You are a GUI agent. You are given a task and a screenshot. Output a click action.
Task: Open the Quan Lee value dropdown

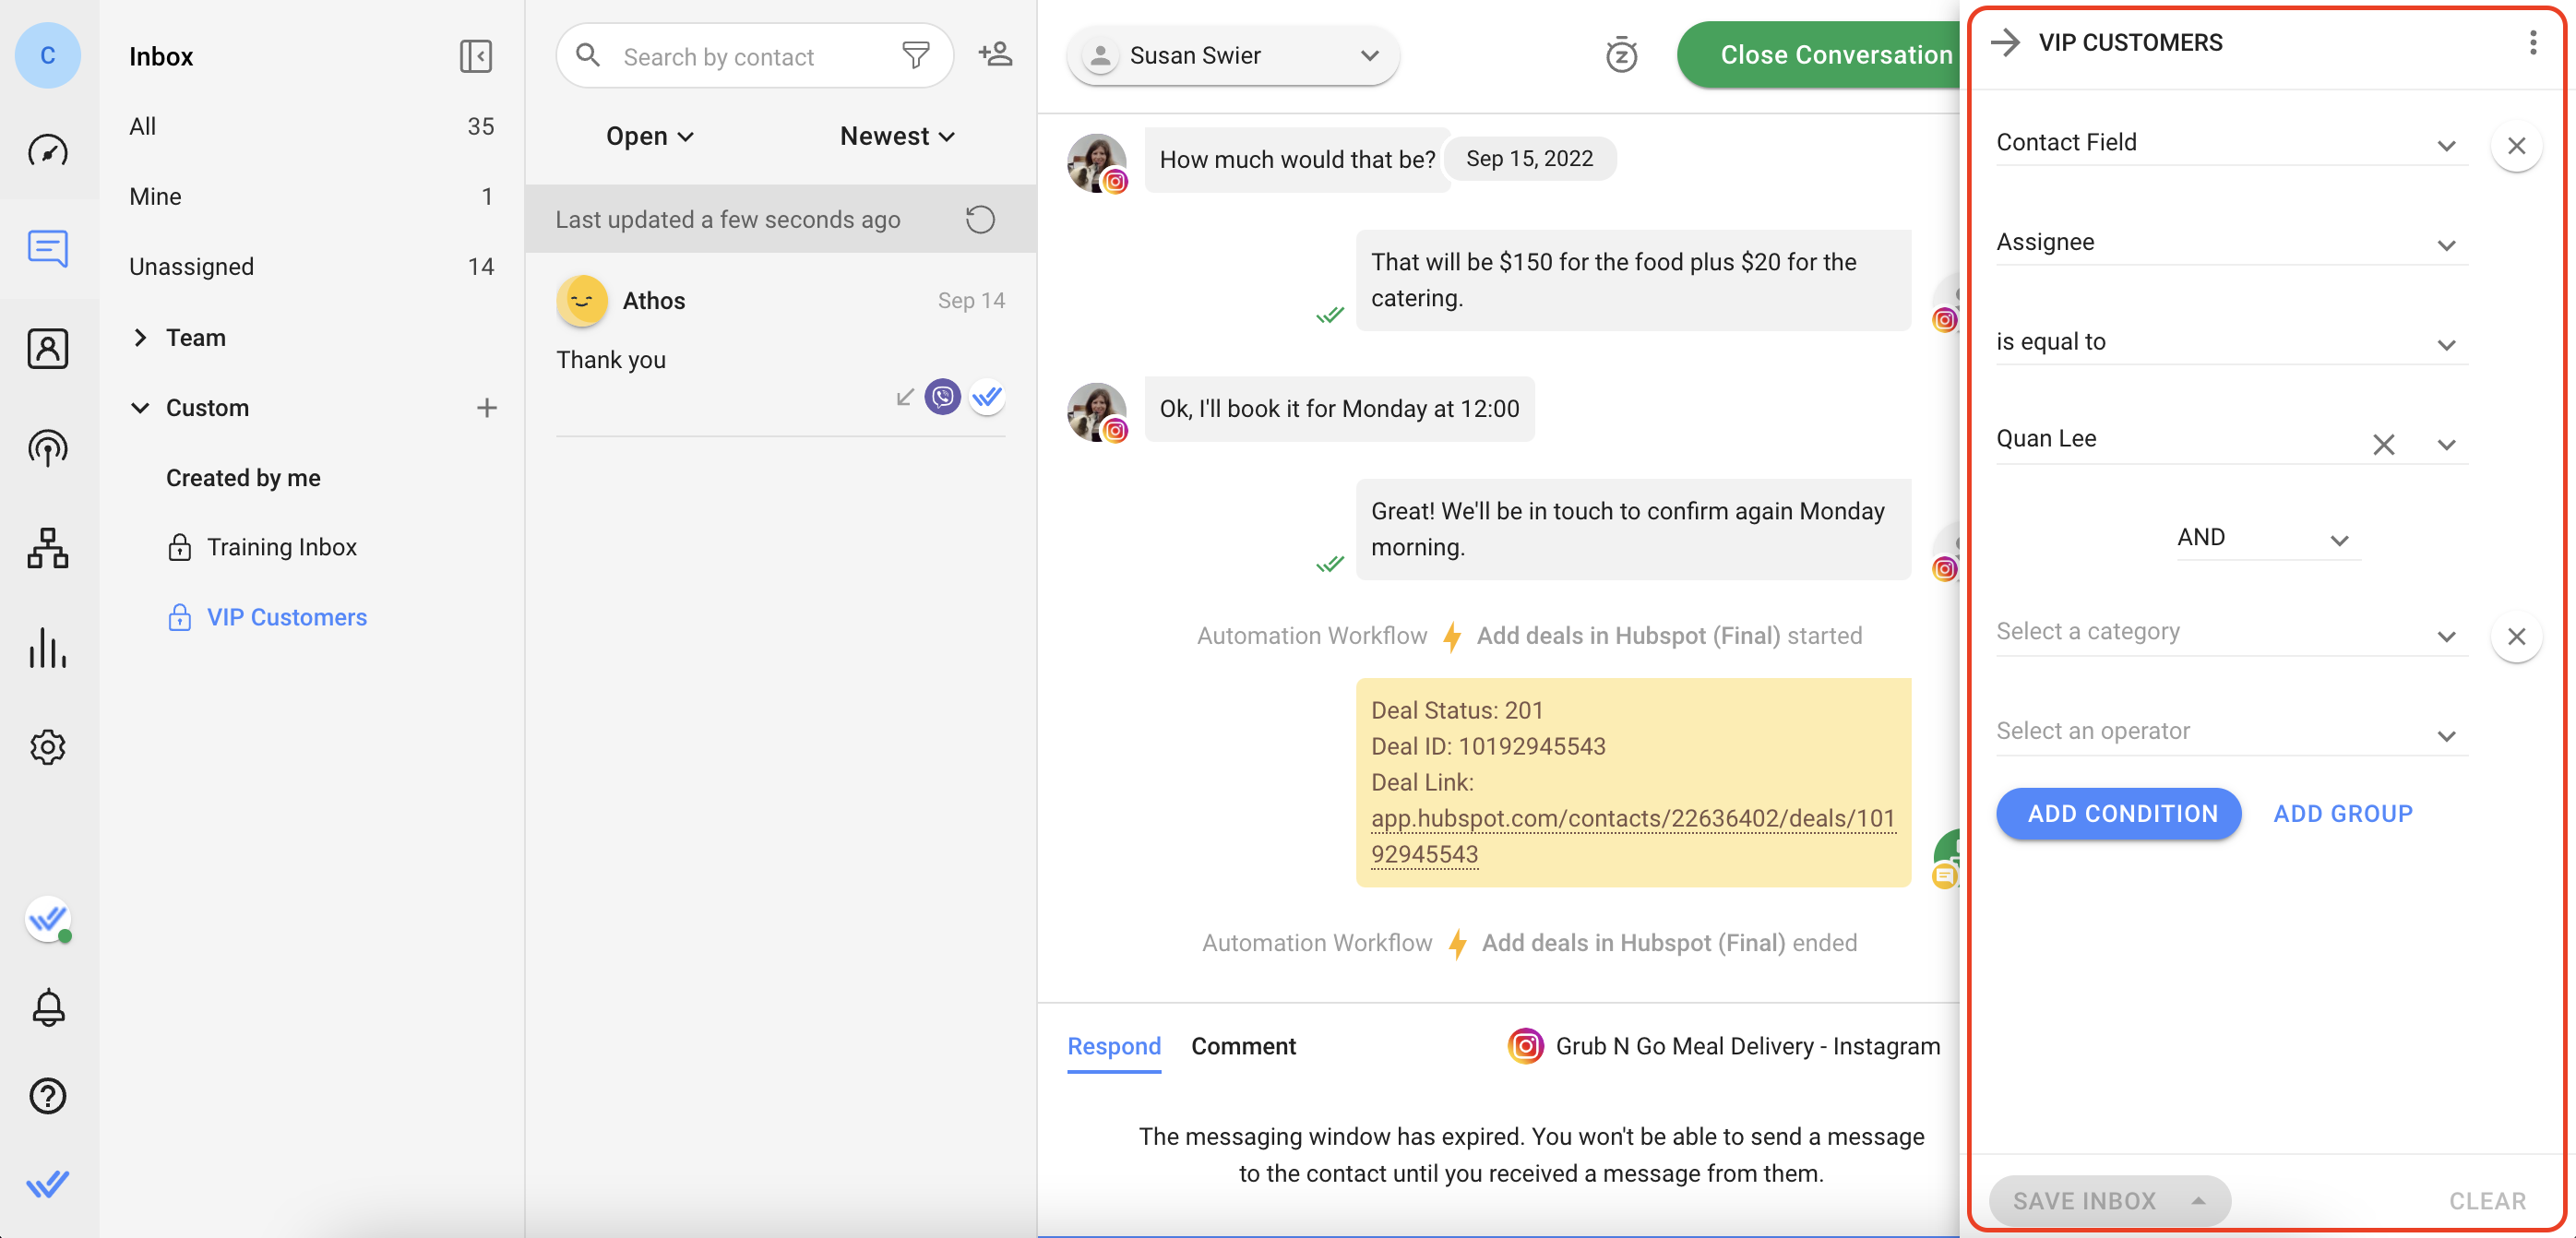tap(2446, 445)
